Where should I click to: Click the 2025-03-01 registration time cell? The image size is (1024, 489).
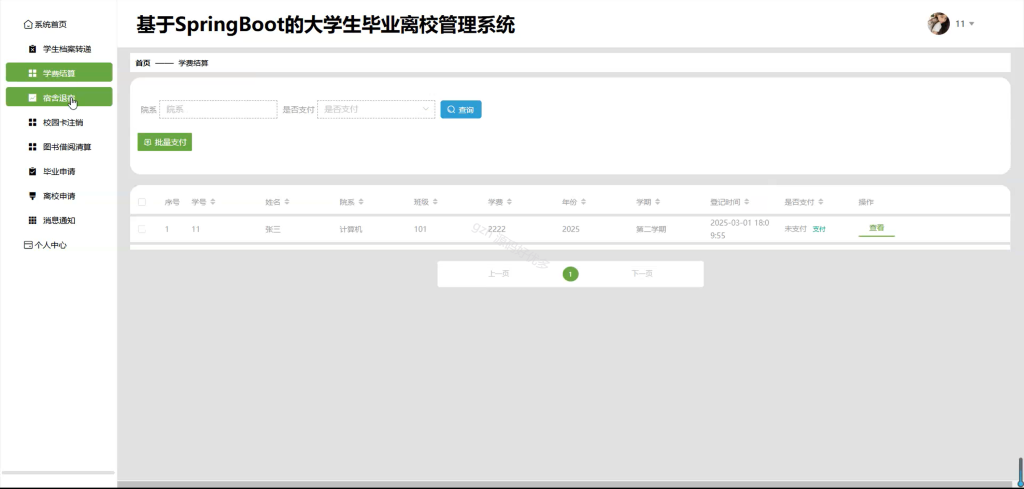[x=739, y=229]
